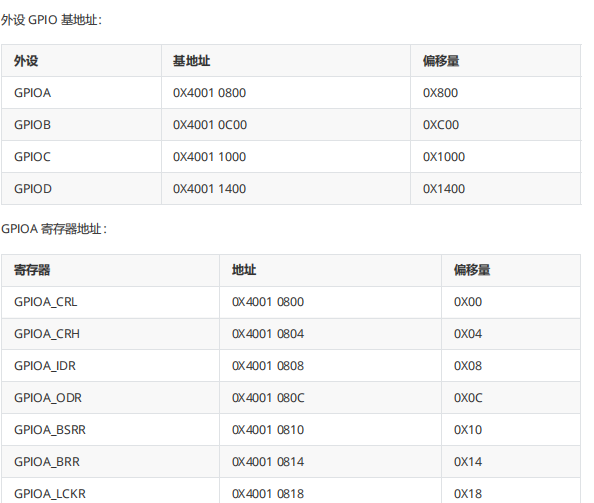Viewport: 594px width, 503px height.
Task: Click the 外设 GPIO 基地址 heading text
Action: [52, 20]
